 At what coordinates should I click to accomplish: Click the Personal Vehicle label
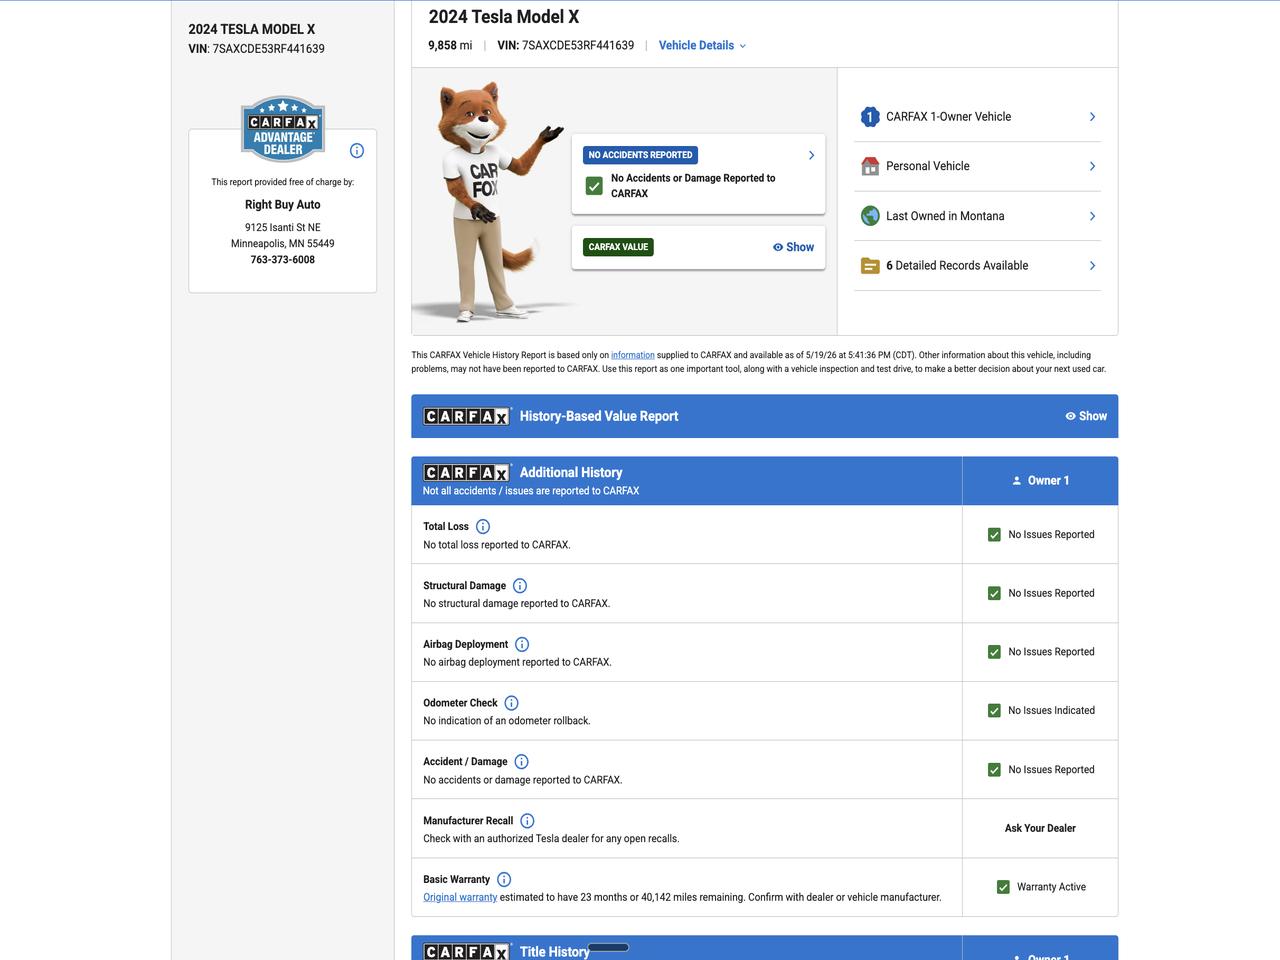click(928, 166)
